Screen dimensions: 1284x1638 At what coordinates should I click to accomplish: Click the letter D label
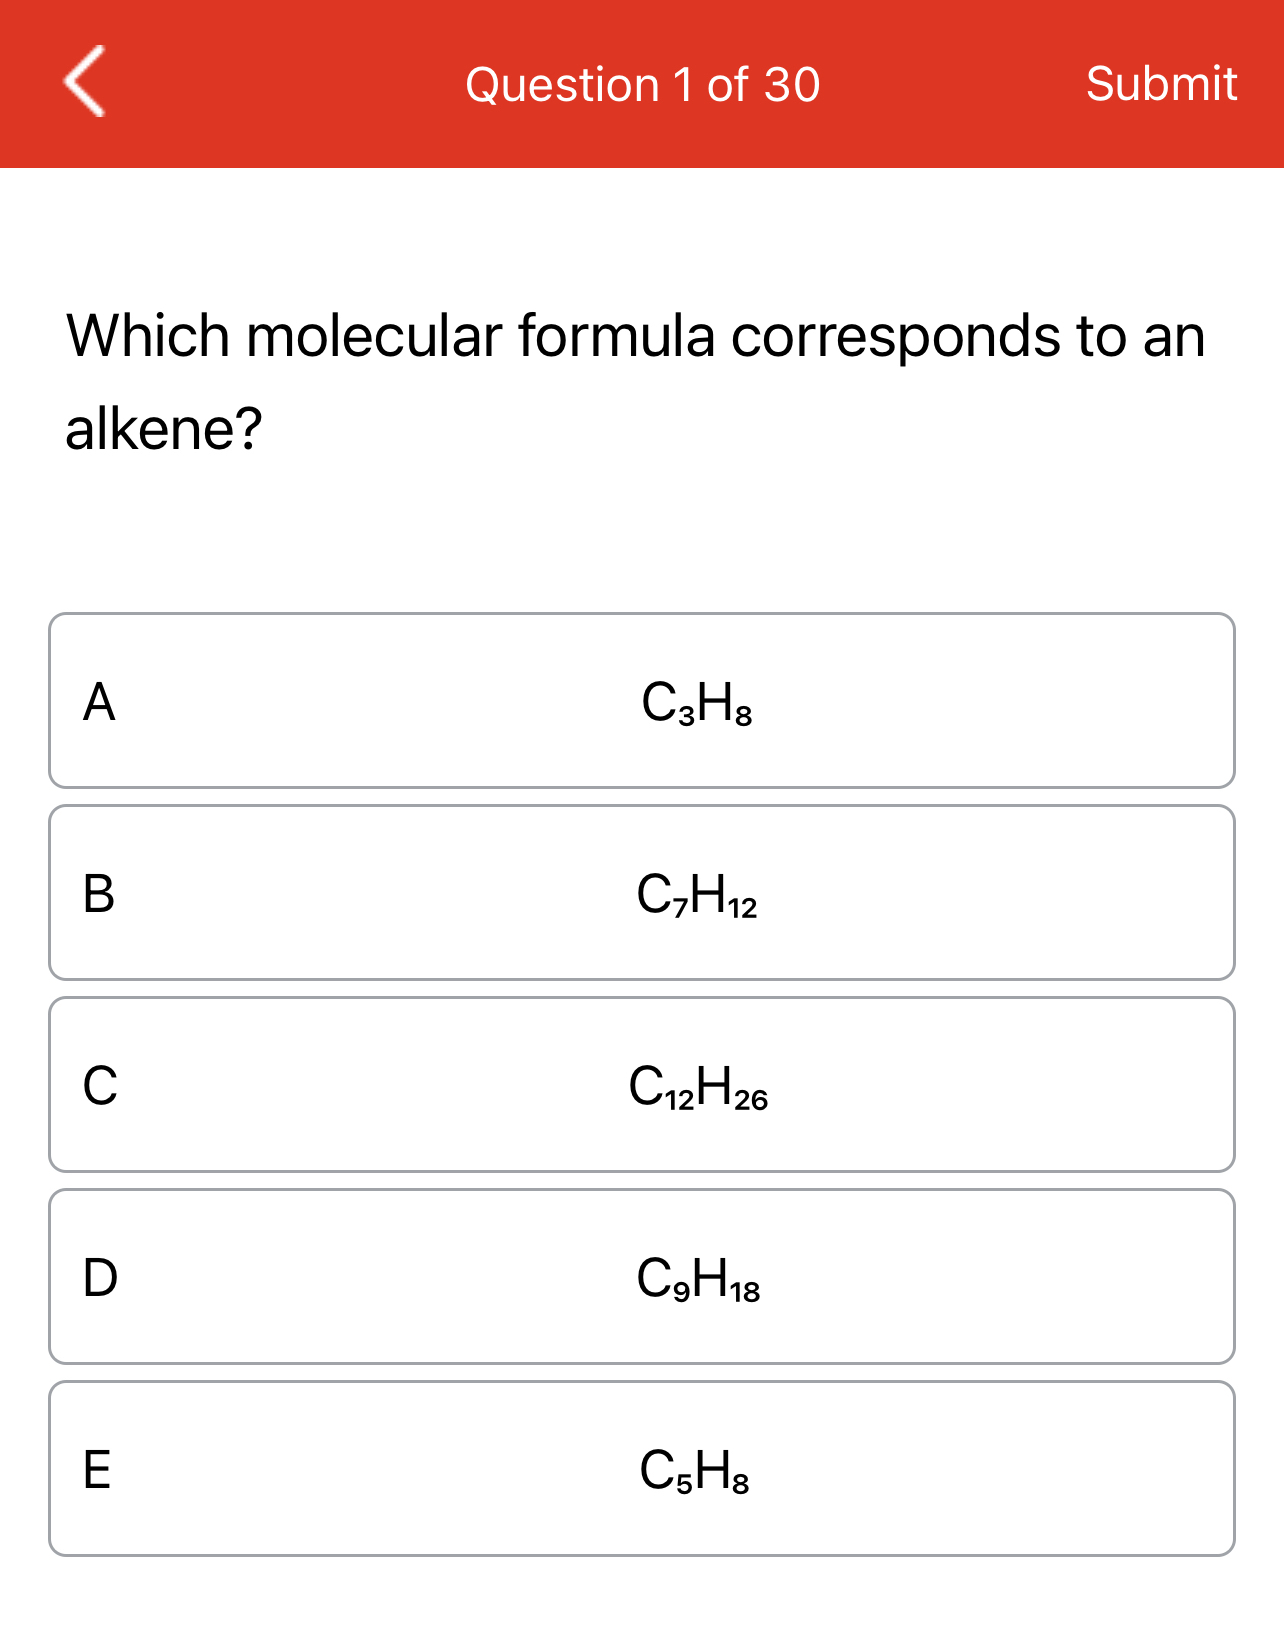point(101,1281)
